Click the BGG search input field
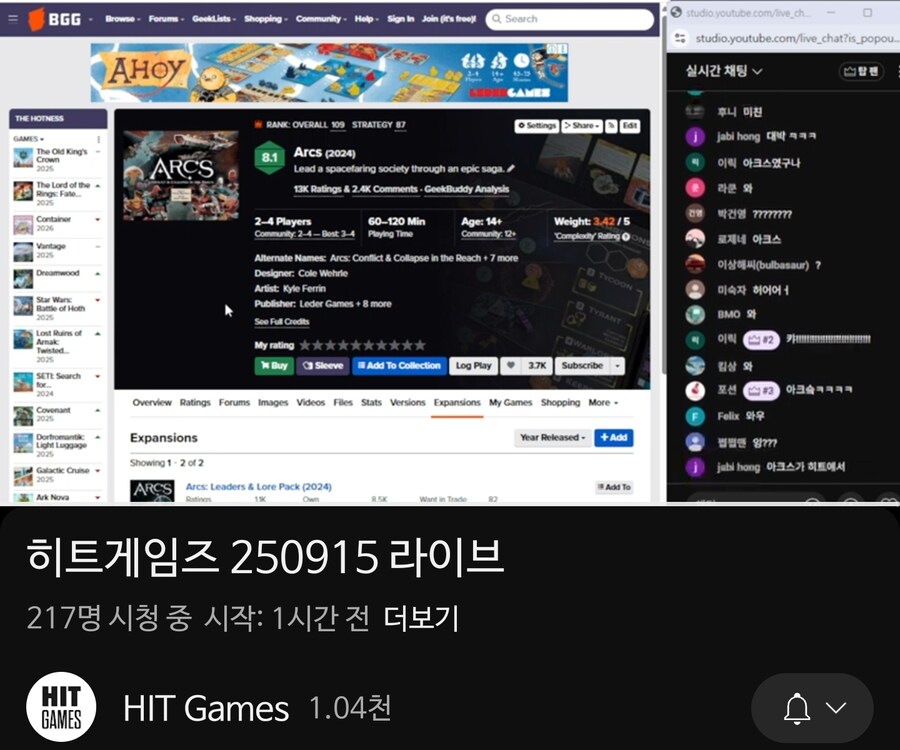The width and height of the screenshot is (900, 750). (570, 18)
